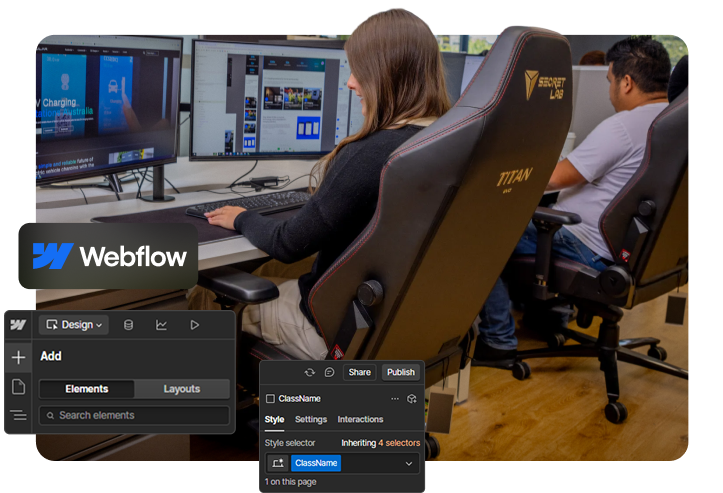The width and height of the screenshot is (723, 493).
Task: Click the sync refresh icon
Action: [310, 372]
